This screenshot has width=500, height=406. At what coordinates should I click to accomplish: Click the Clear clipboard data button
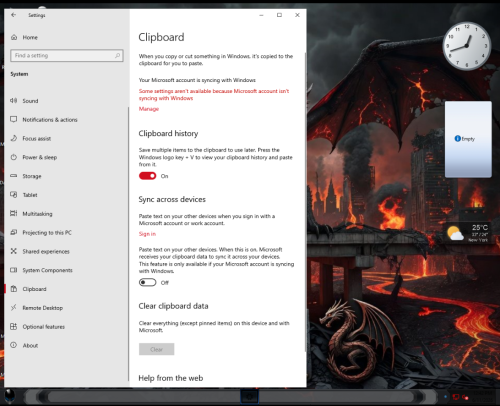tap(156, 349)
